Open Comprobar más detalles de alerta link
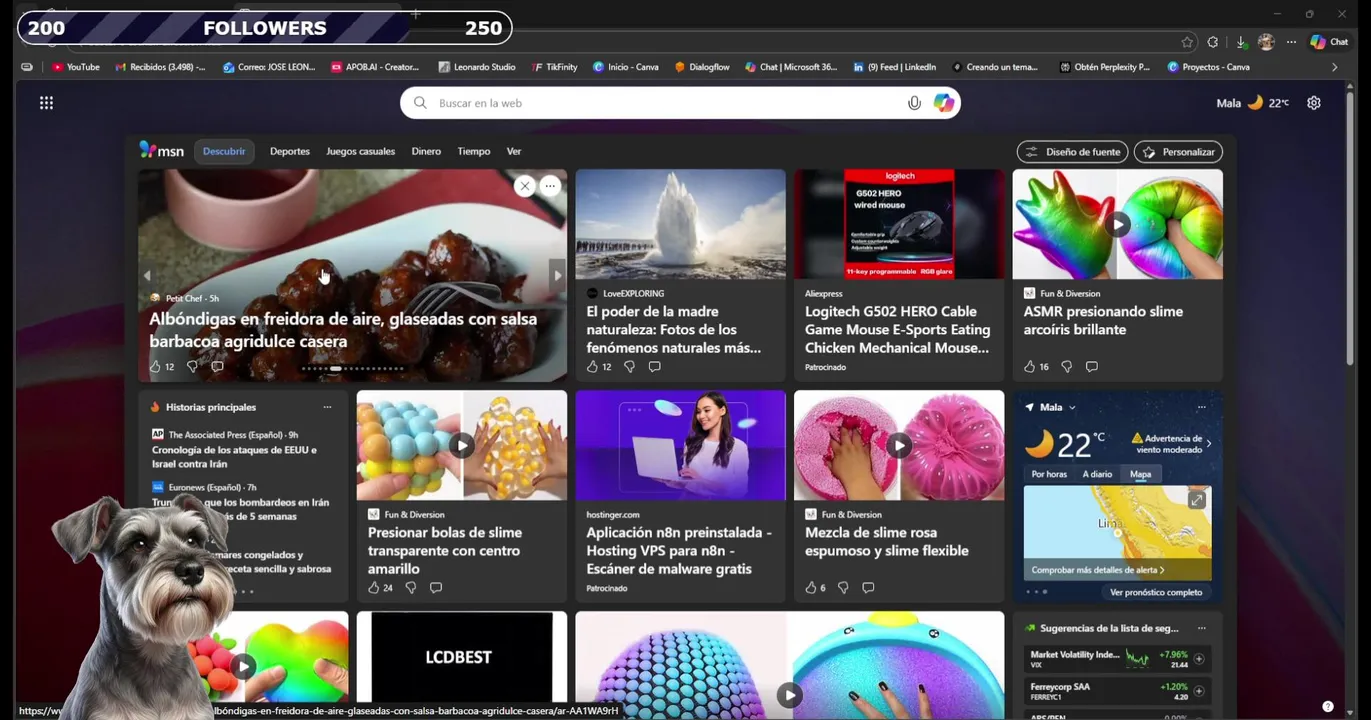This screenshot has height=720, width=1371. [1098, 570]
